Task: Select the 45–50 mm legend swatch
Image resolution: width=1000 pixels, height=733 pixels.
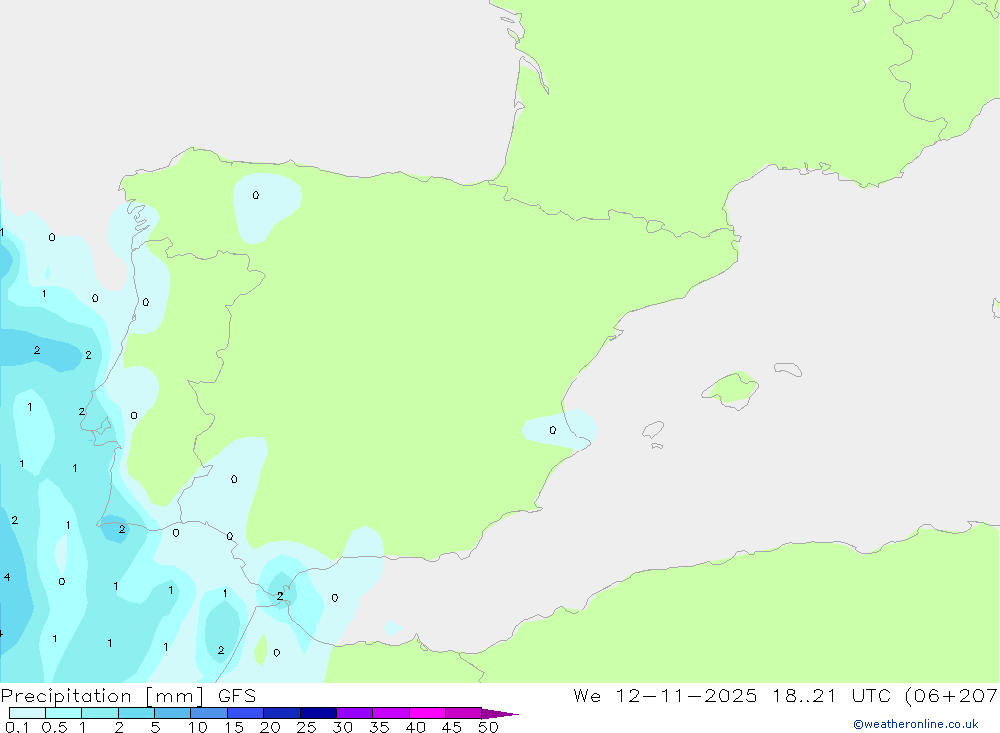Action: [464, 713]
